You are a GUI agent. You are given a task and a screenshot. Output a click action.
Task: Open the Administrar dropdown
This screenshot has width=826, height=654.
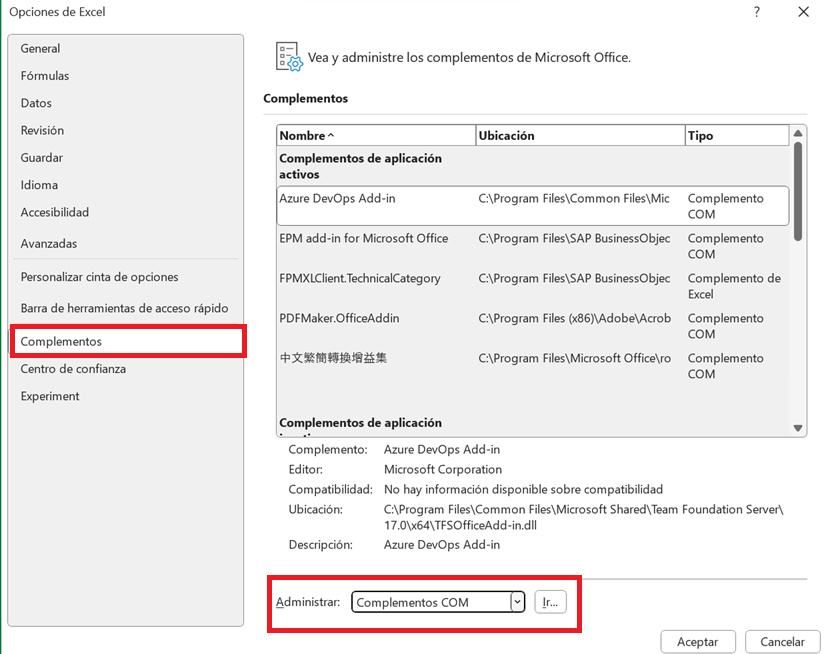pyautogui.click(x=438, y=602)
